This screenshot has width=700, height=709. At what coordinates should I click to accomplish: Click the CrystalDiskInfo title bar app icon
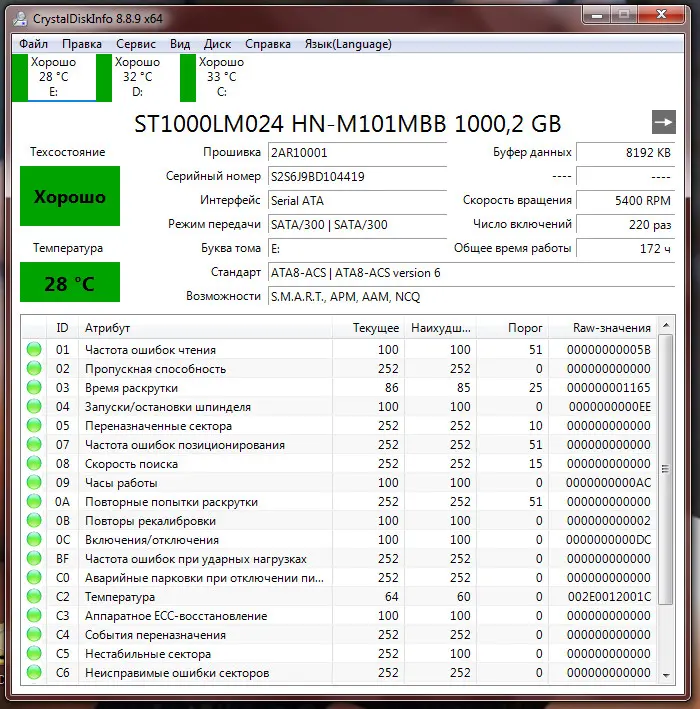coord(20,19)
